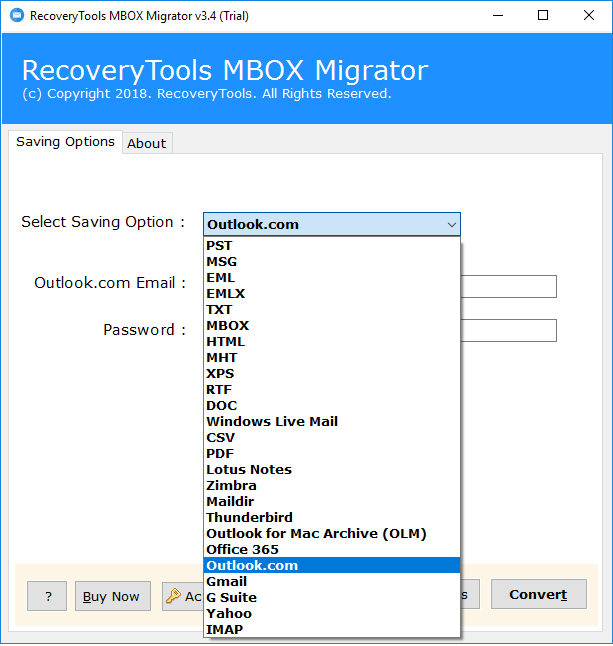
Task: Switch to the Saving Options tab
Action: pyautogui.click(x=65, y=142)
